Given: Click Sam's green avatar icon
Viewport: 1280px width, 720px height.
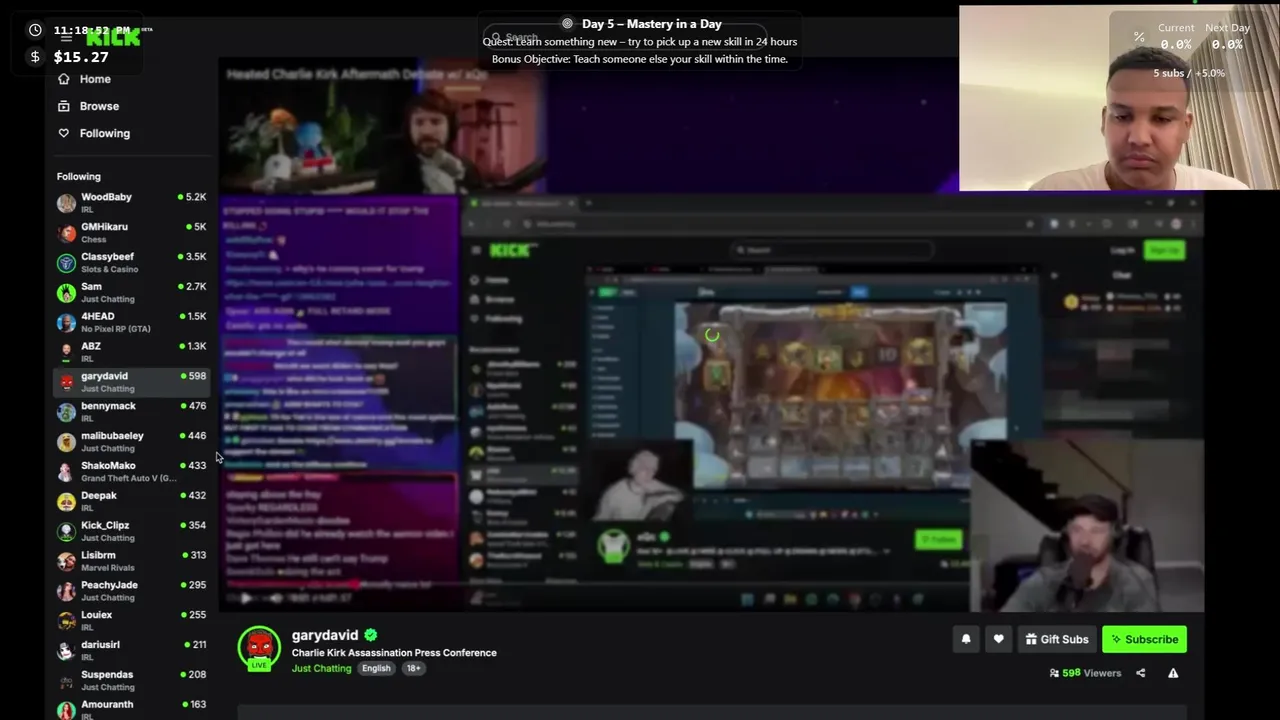Looking at the screenshot, I should (66, 293).
